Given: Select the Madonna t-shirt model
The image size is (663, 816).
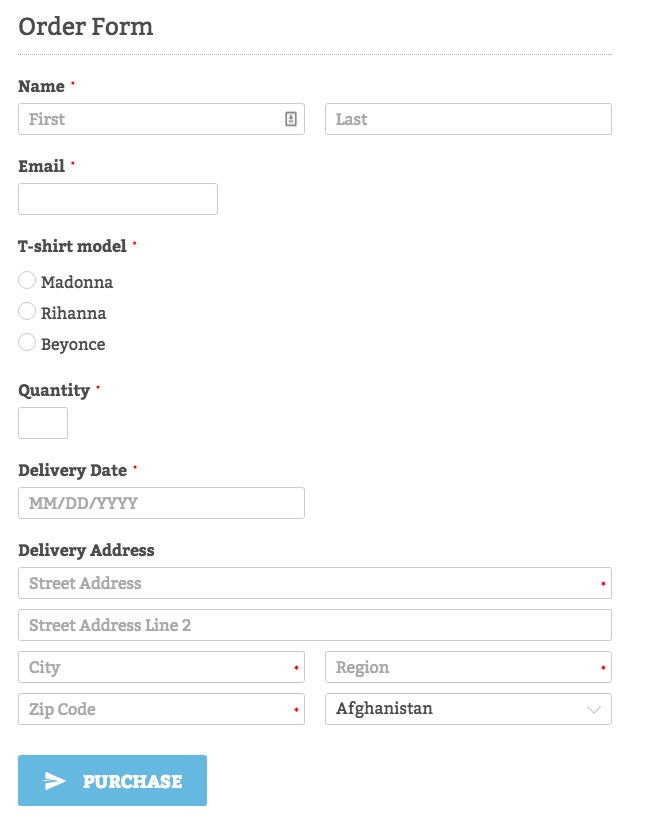Looking at the screenshot, I should (27, 281).
